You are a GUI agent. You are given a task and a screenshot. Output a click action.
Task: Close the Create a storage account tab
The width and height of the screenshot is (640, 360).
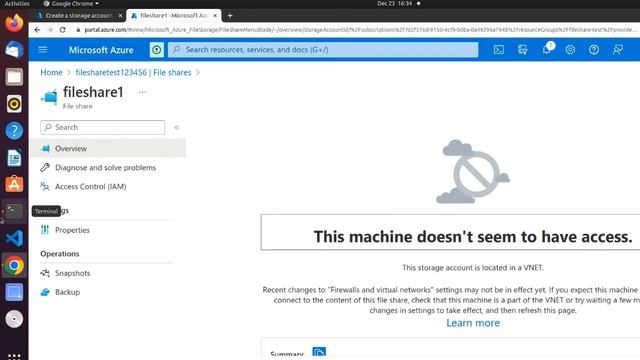[x=120, y=16]
